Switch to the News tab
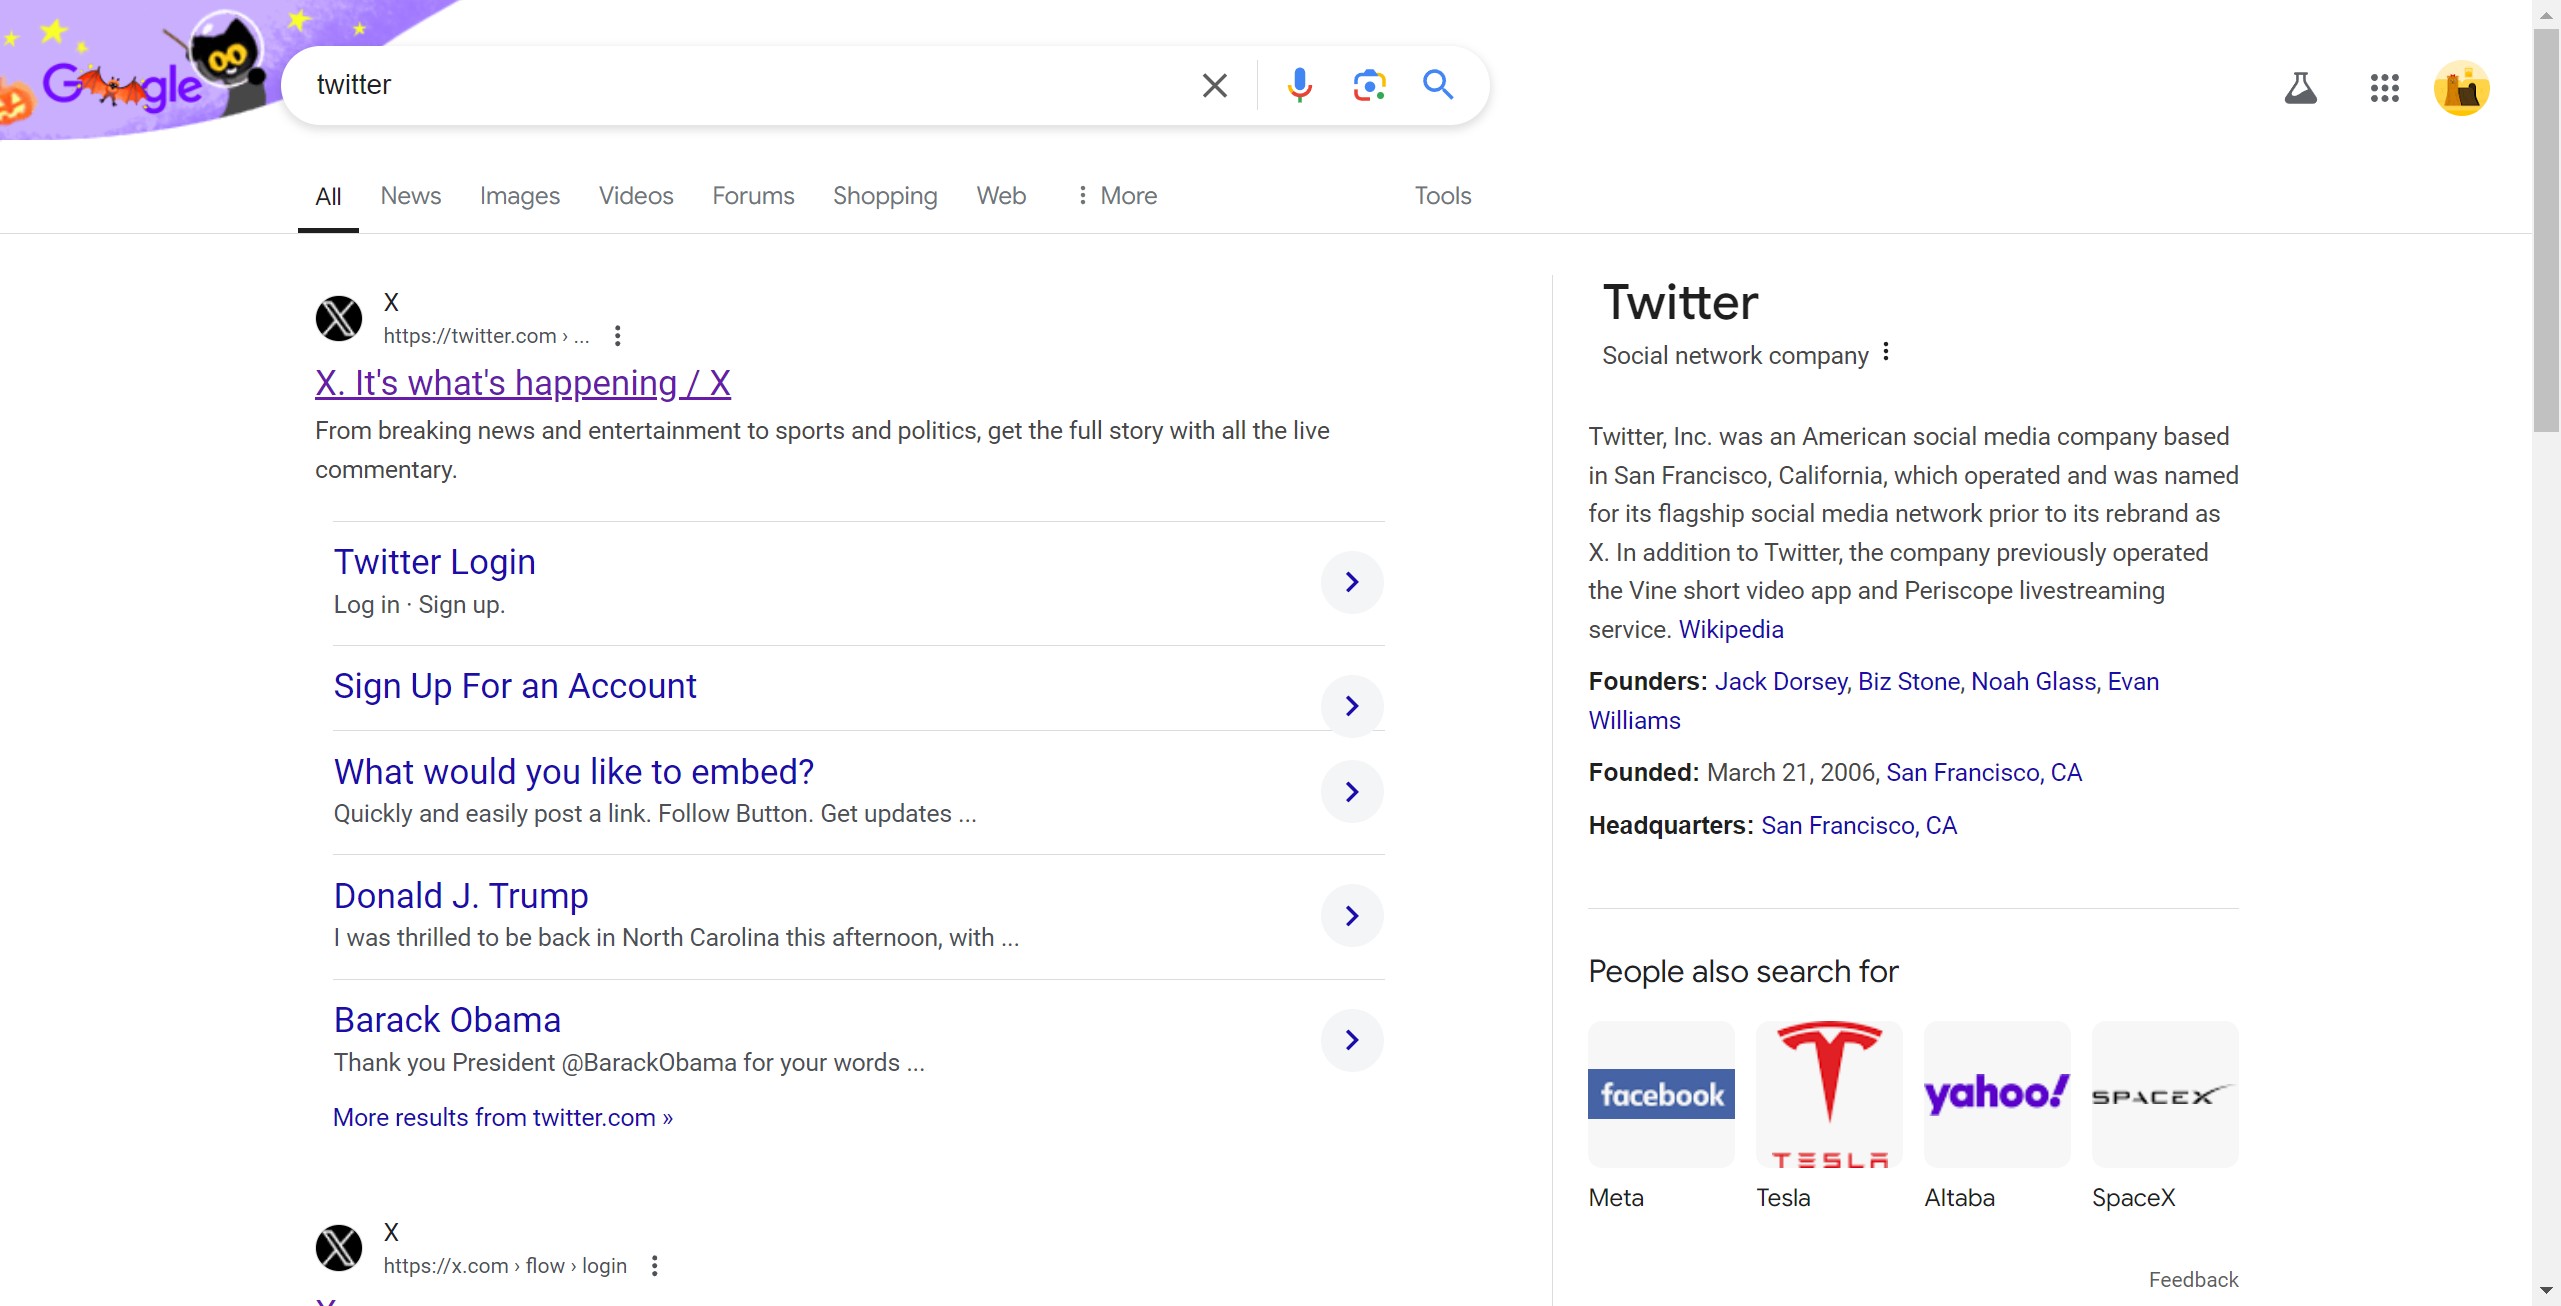Viewport: 2561px width, 1306px height. (410, 196)
